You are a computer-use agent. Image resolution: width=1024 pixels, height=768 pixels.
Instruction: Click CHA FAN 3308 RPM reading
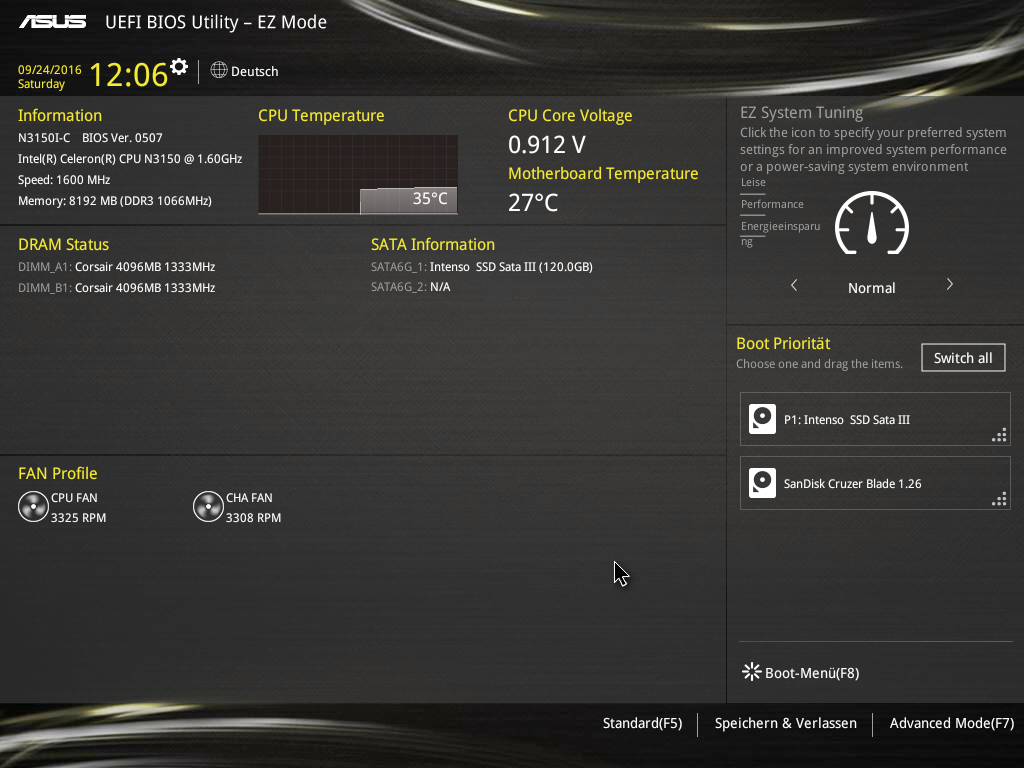coord(253,517)
